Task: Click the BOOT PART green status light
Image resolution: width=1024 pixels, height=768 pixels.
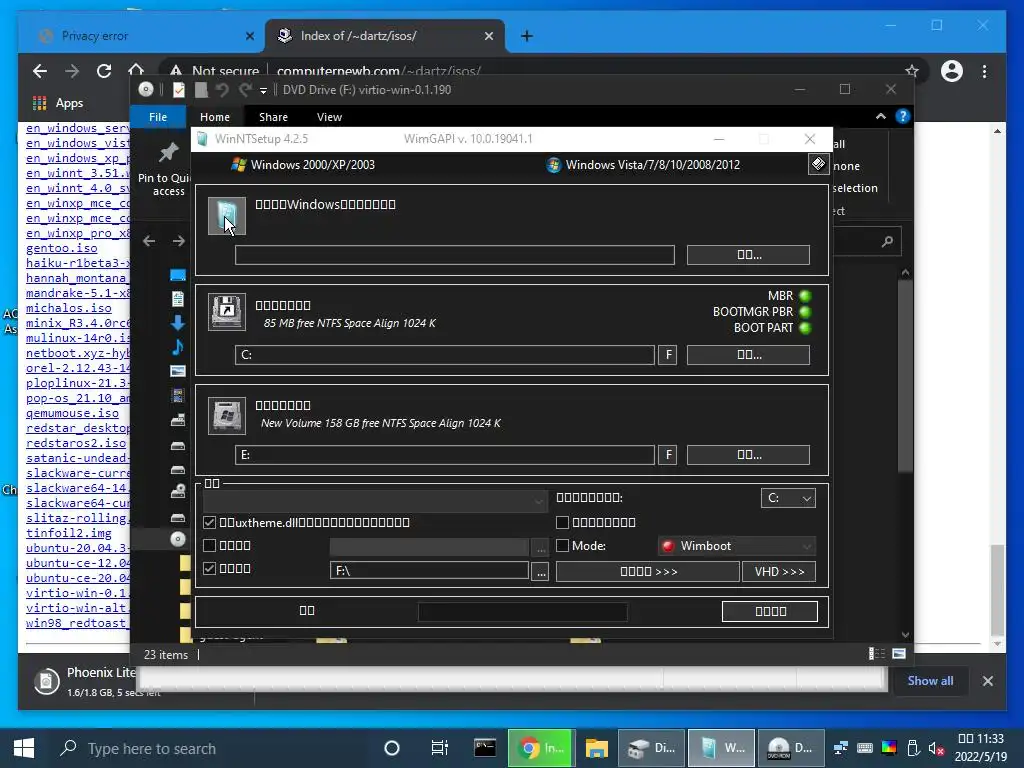Action: [x=805, y=328]
